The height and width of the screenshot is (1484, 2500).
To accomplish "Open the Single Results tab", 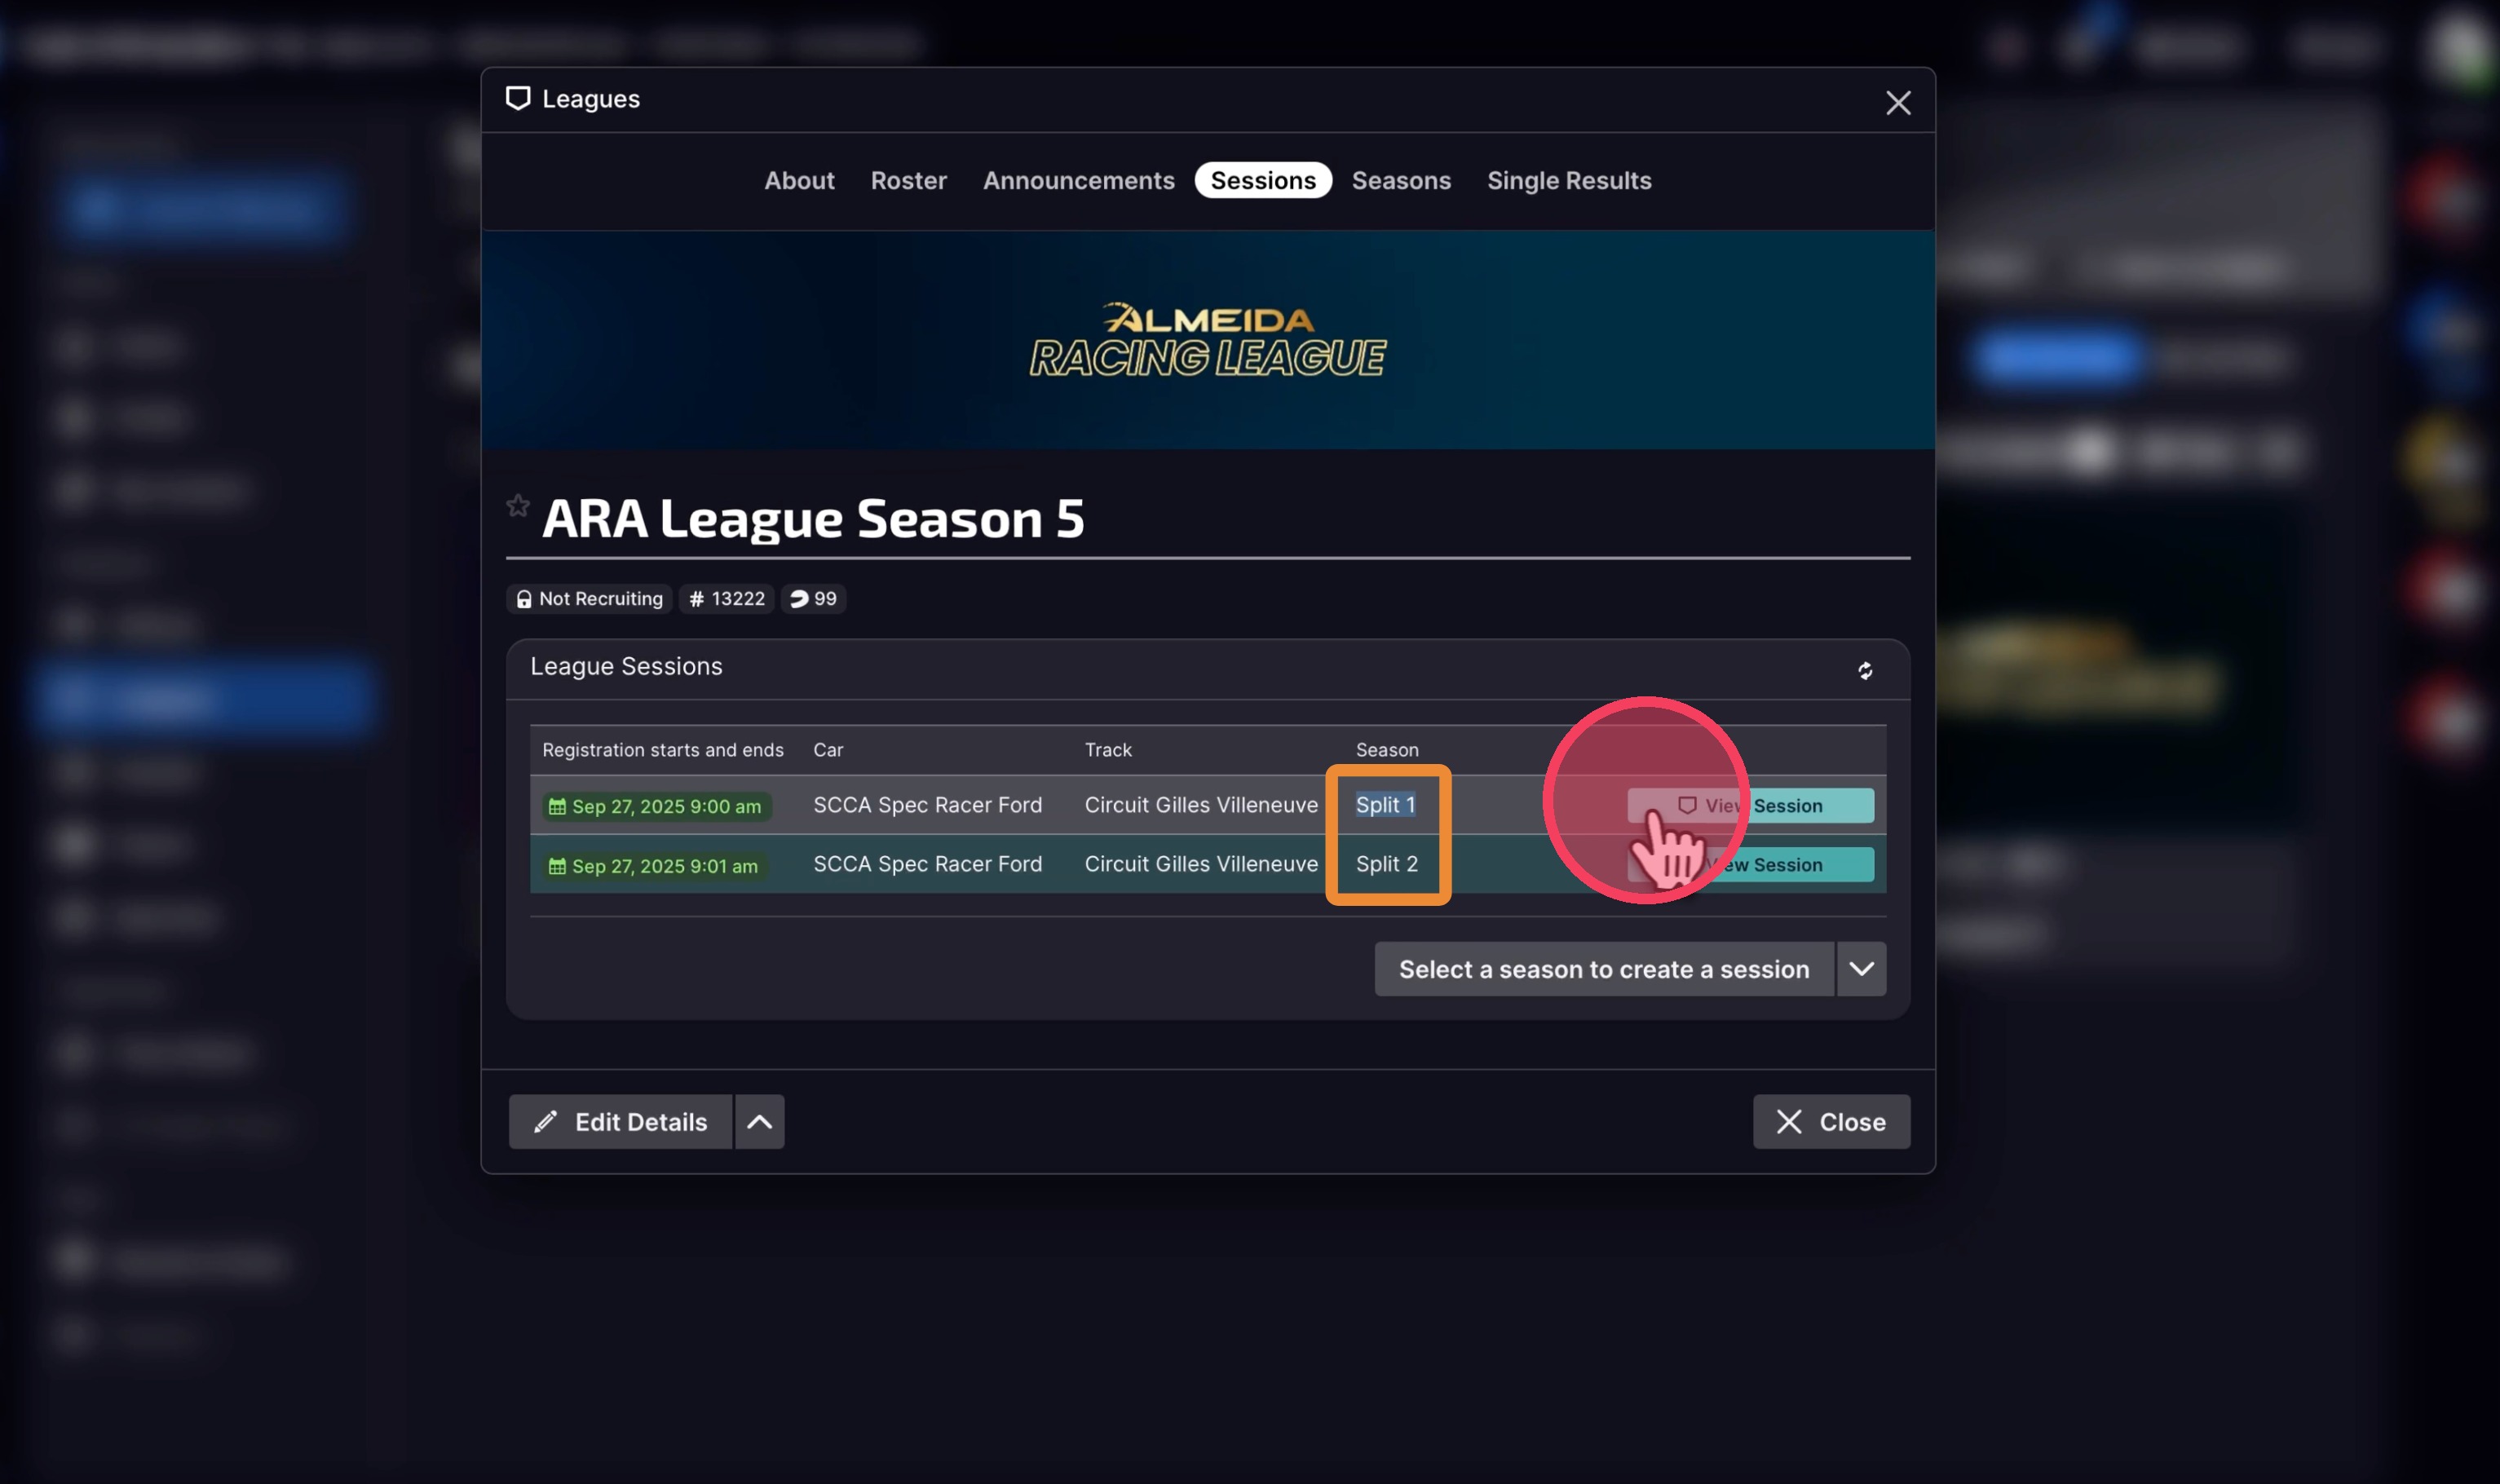I will point(1569,180).
